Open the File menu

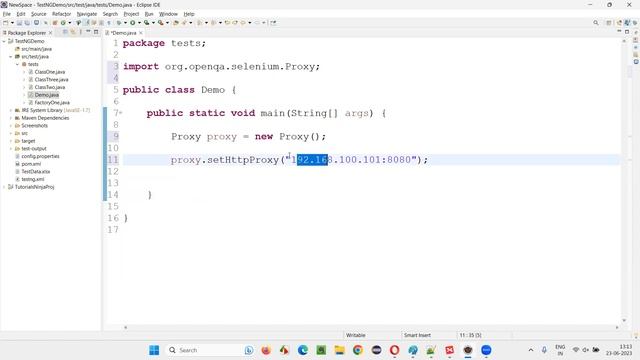tap(7, 14)
